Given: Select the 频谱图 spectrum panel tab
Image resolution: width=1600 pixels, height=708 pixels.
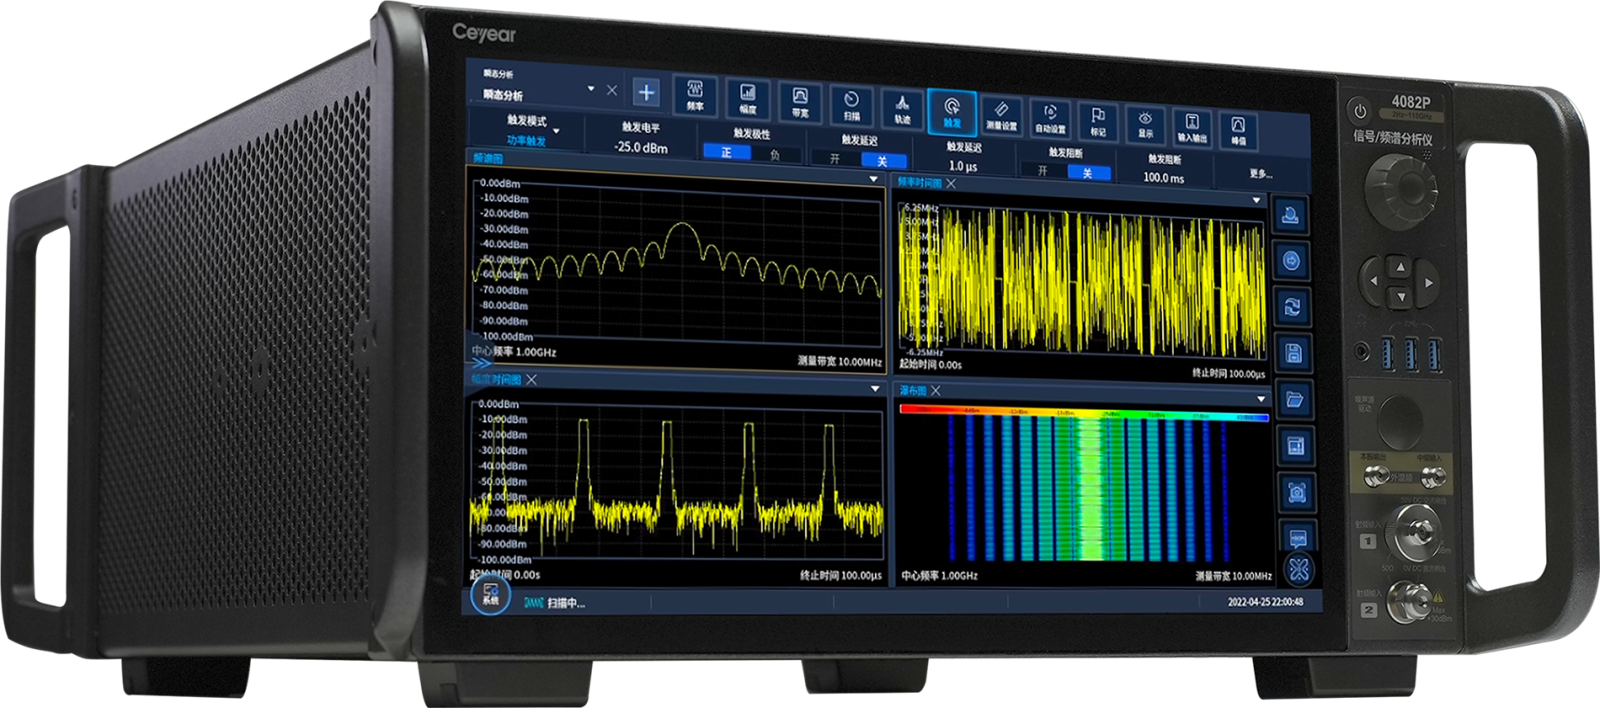Looking at the screenshot, I should click(488, 158).
